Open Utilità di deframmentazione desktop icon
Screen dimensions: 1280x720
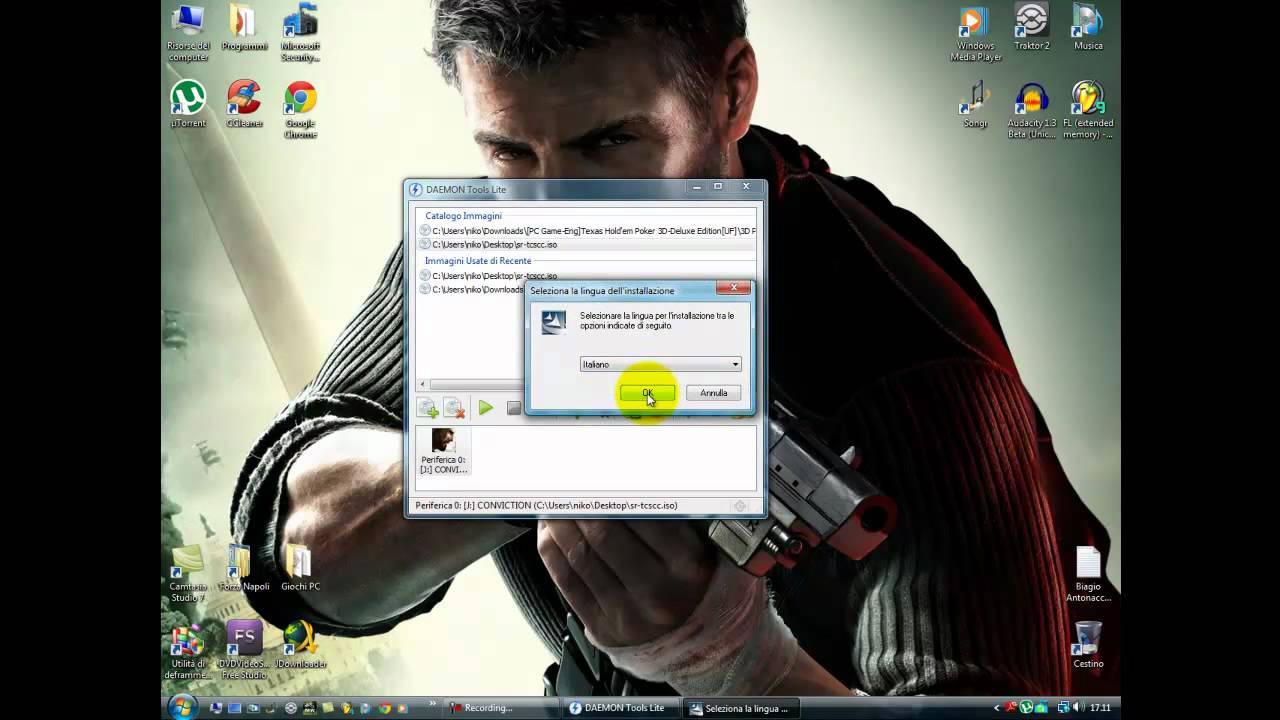188,650
